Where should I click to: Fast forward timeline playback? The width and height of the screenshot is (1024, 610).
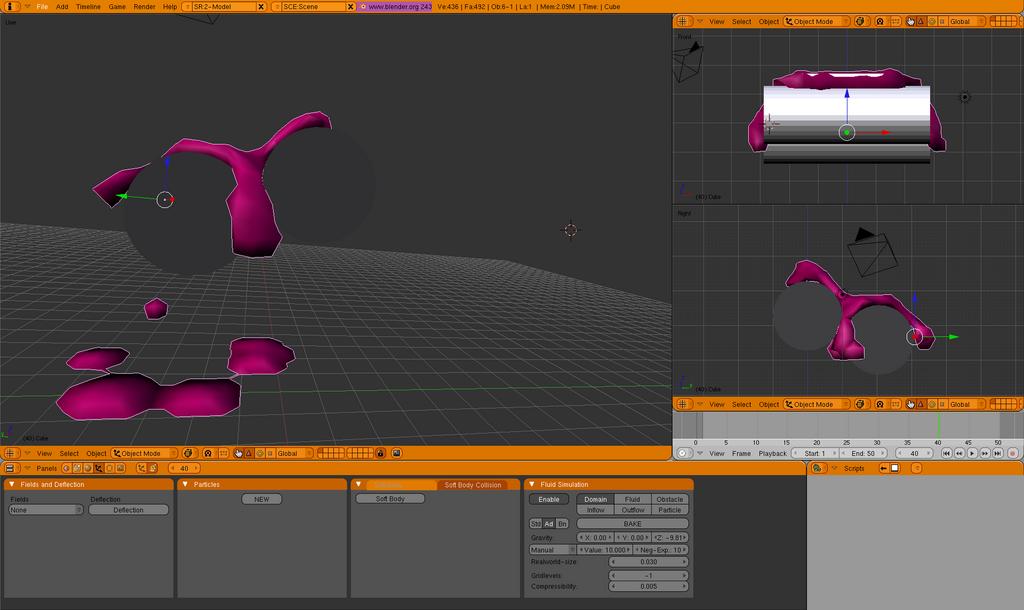coord(985,453)
